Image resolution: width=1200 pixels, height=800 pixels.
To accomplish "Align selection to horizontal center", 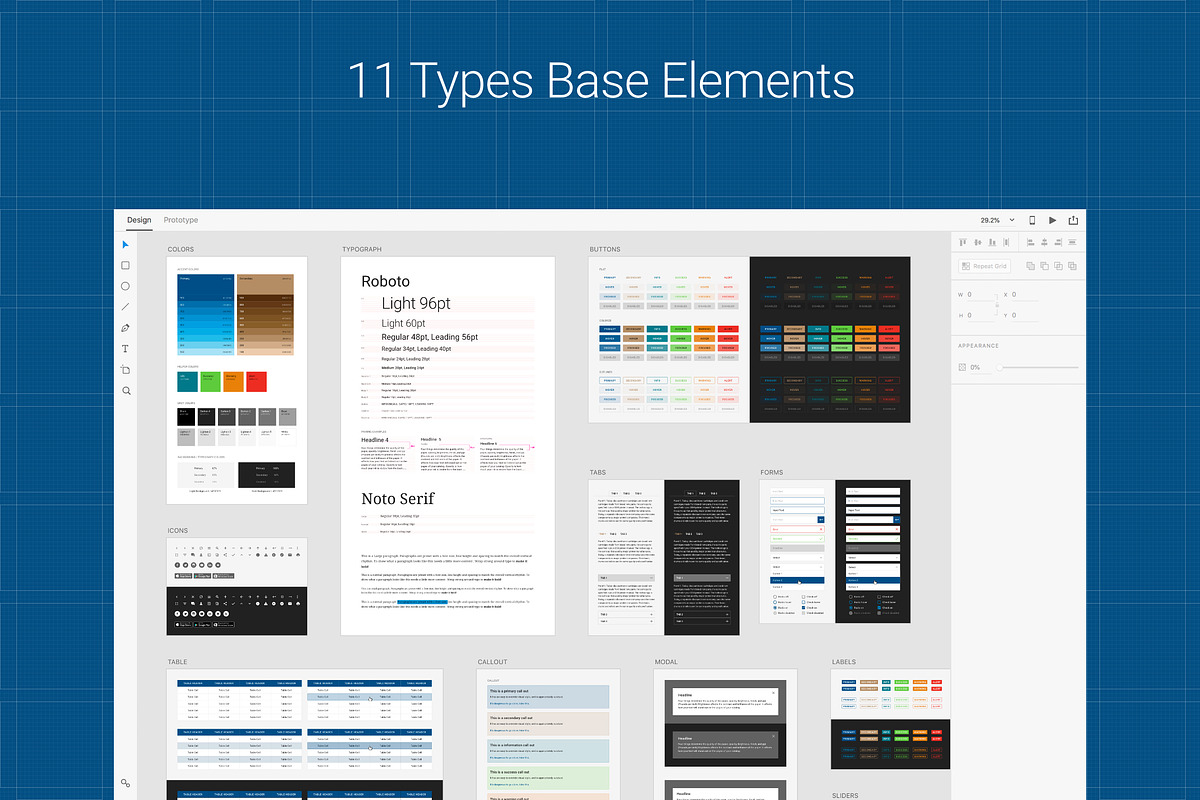I will tap(1044, 242).
